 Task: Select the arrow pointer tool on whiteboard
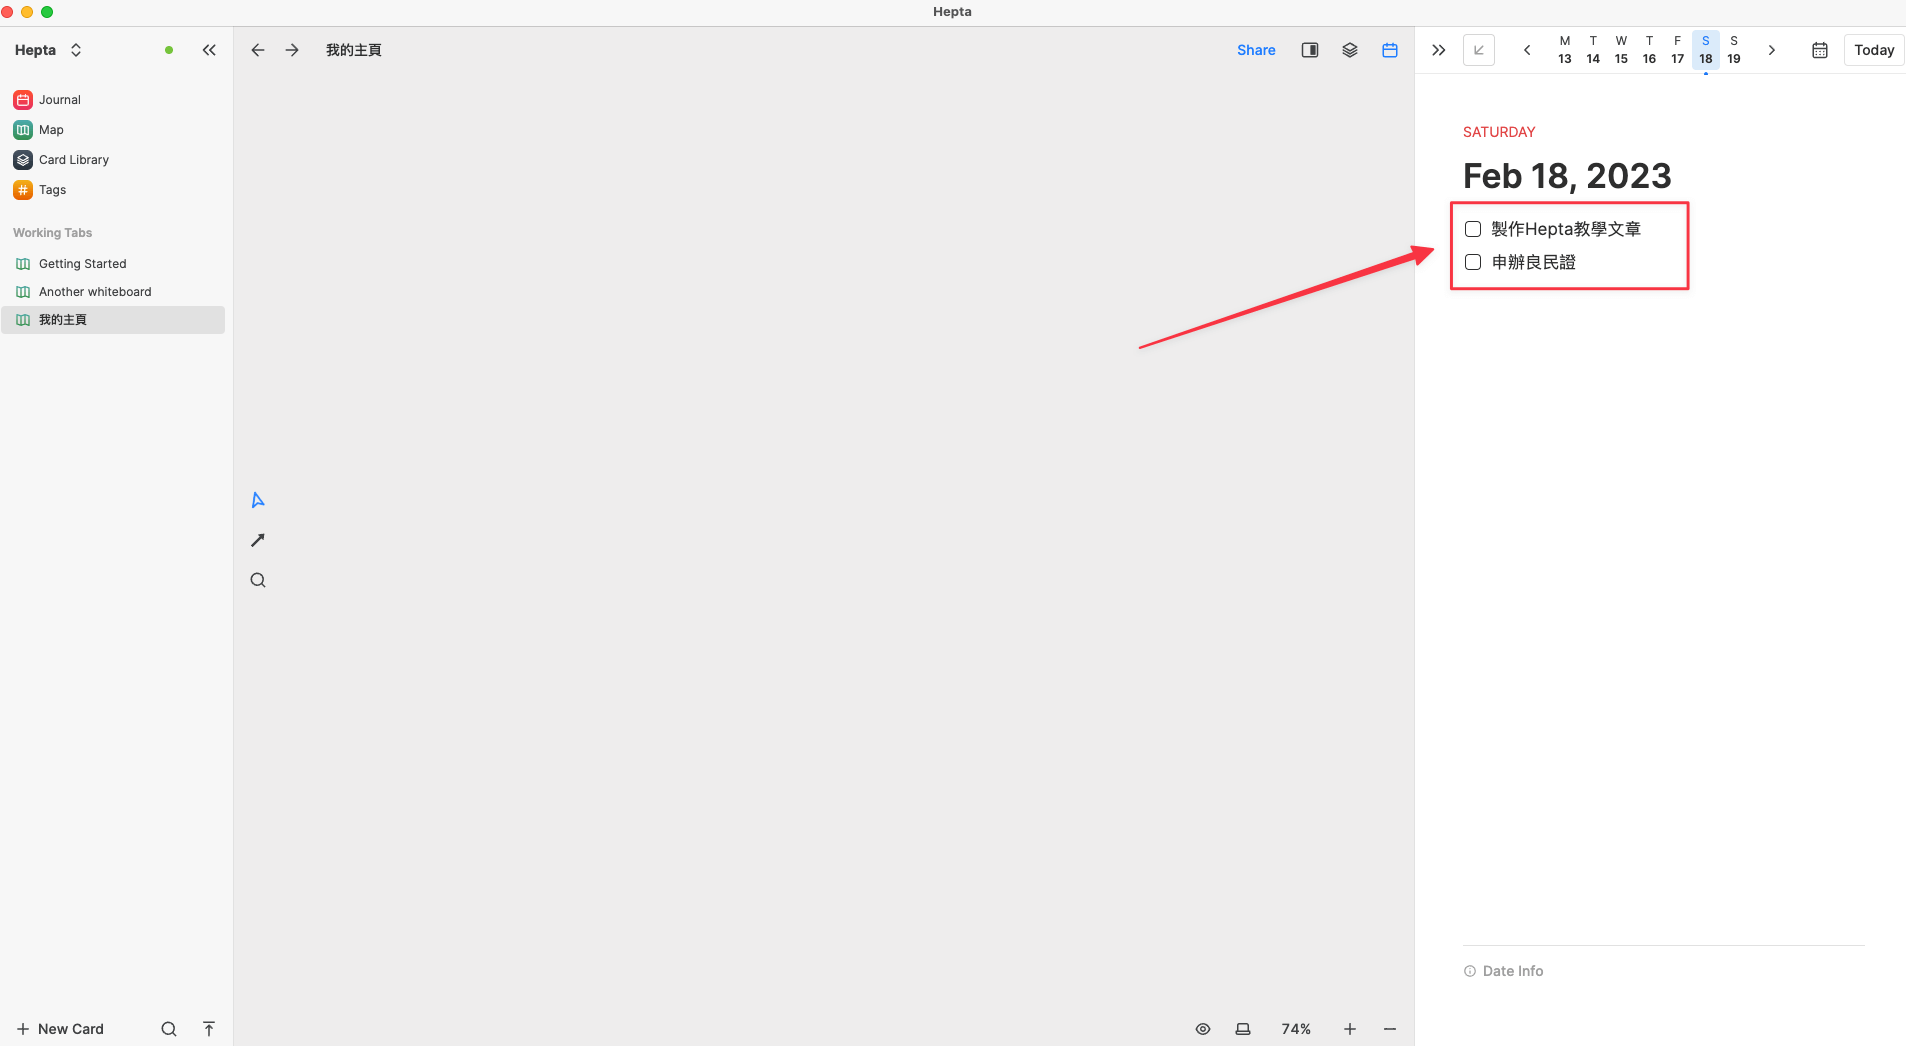[x=258, y=500]
